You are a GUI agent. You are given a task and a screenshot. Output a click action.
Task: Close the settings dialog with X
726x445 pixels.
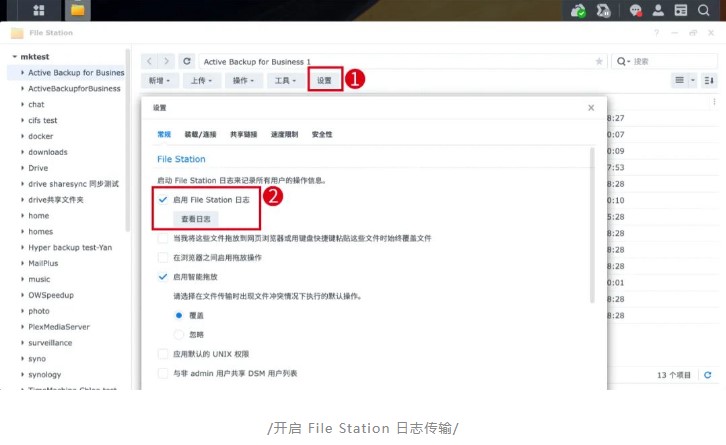591,107
